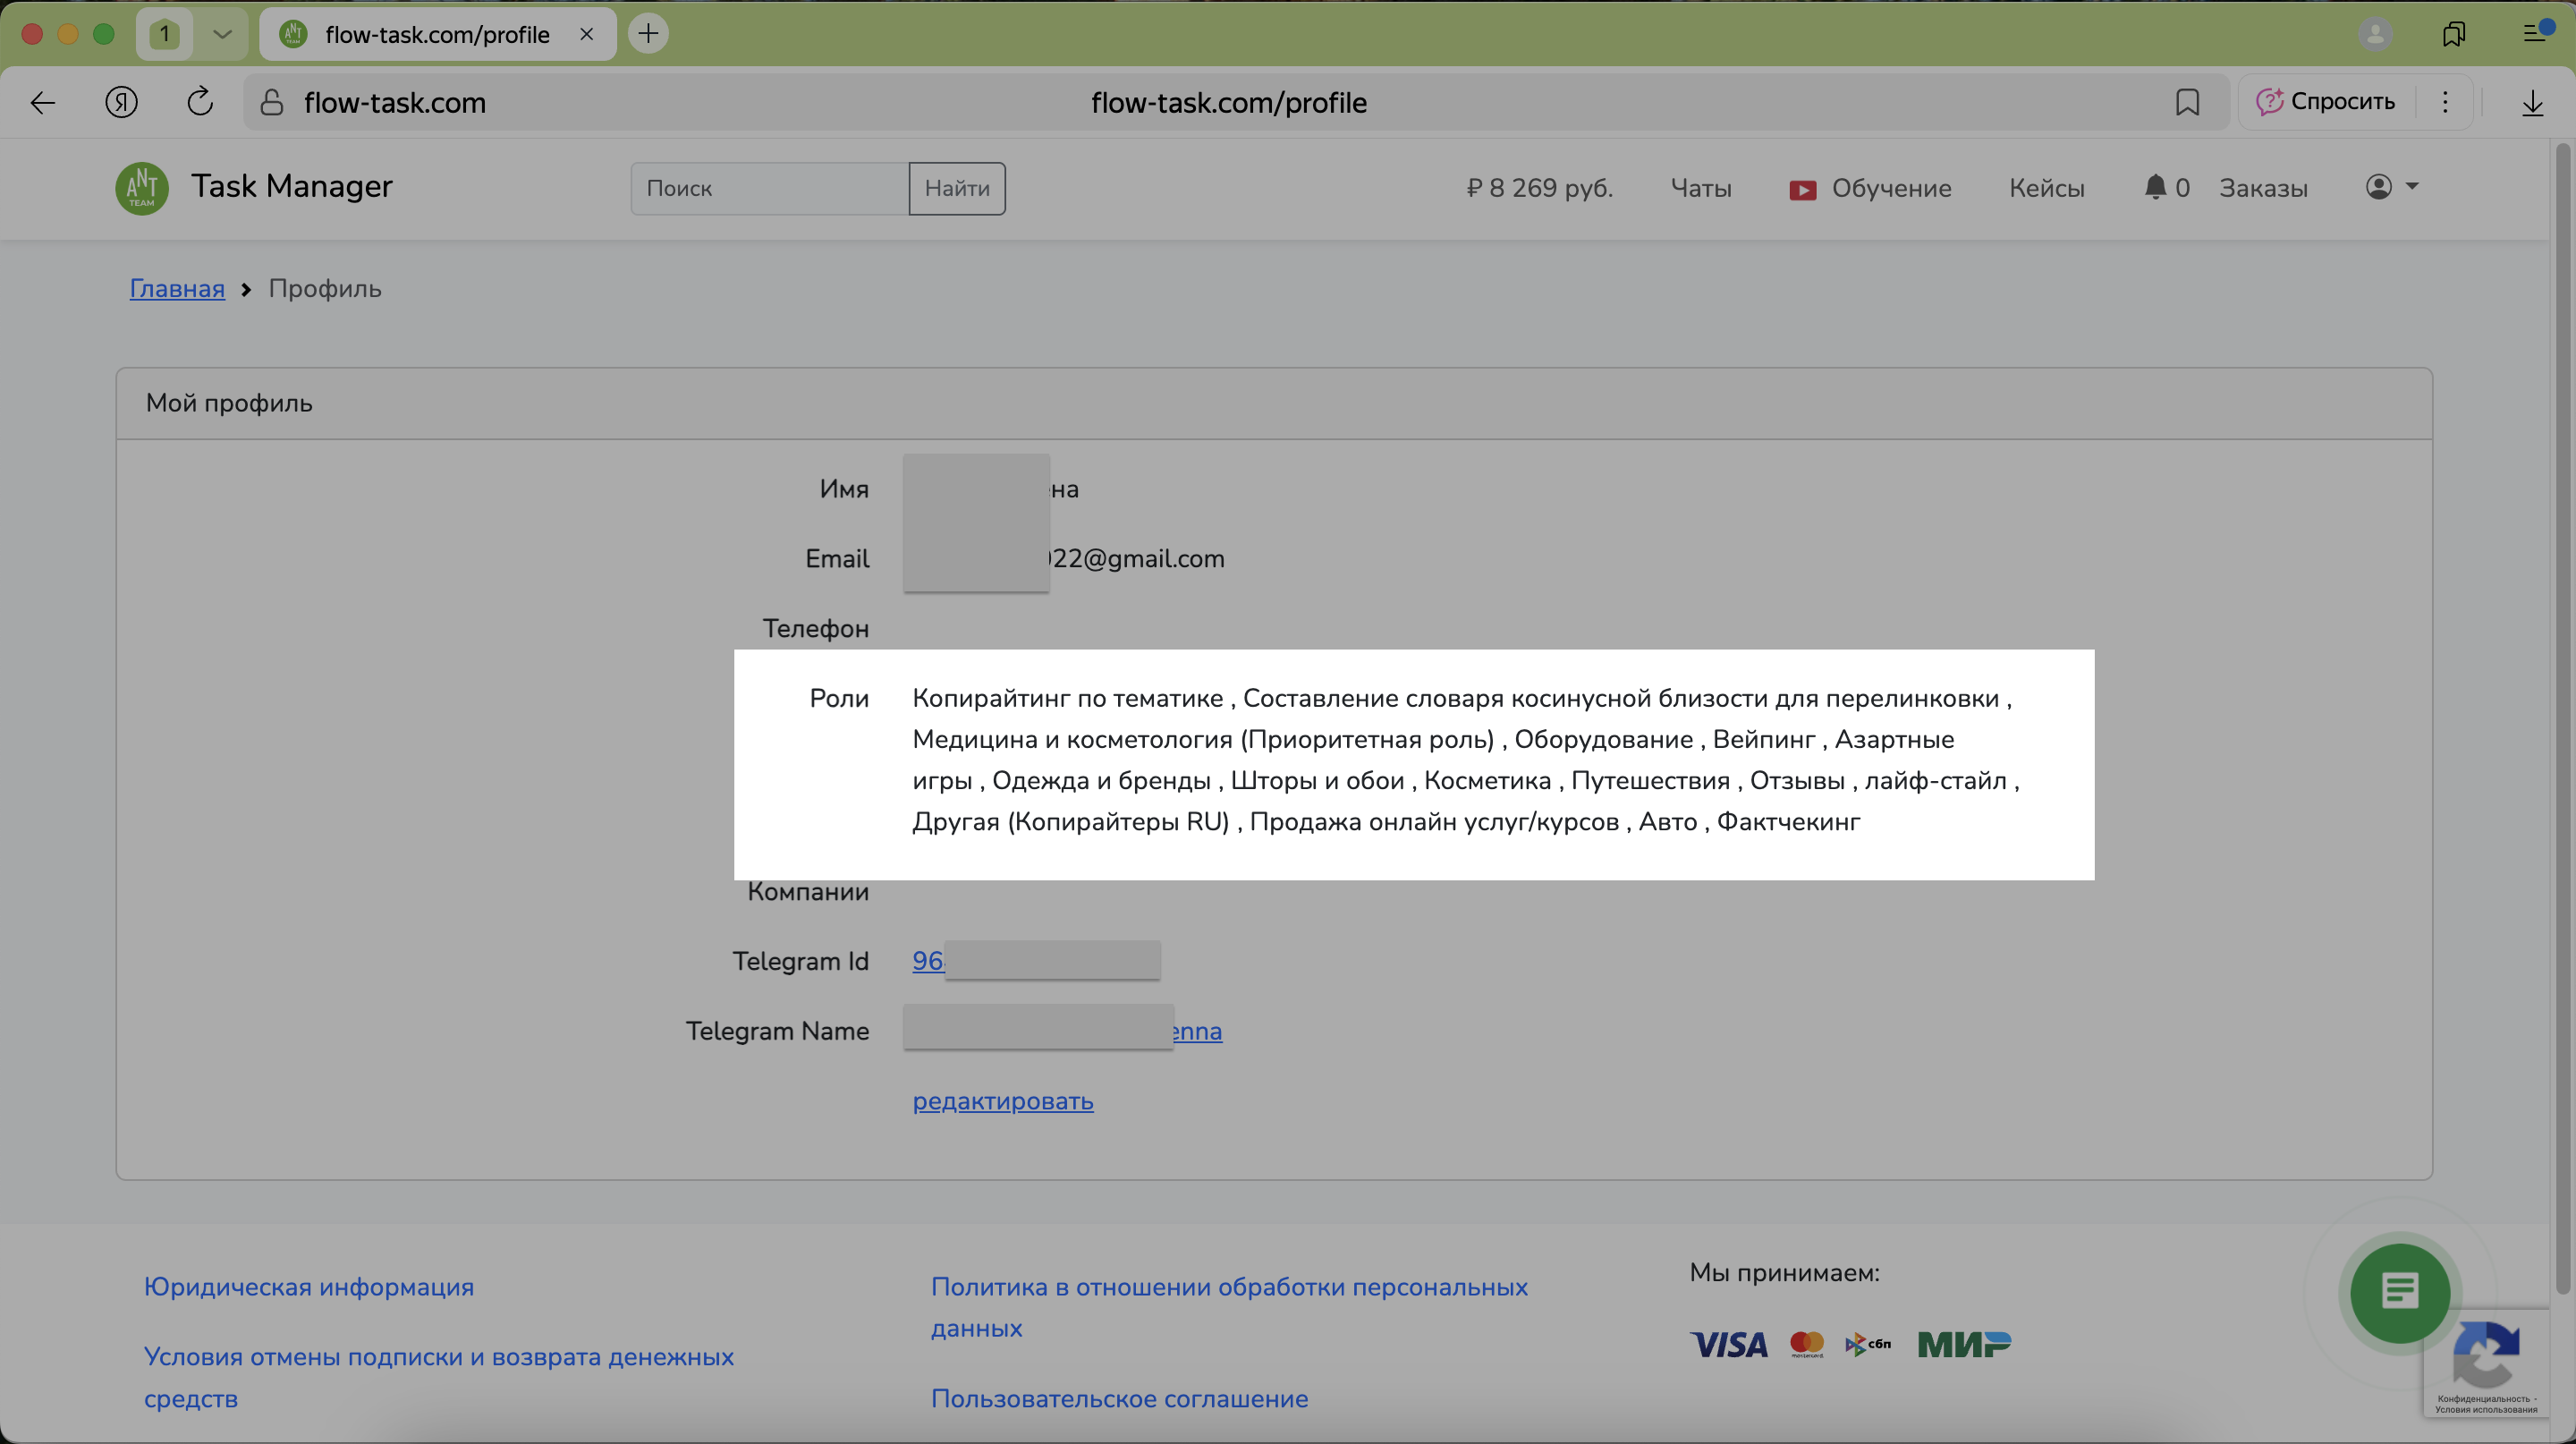
Task: Click the browser back arrow
Action: (43, 102)
